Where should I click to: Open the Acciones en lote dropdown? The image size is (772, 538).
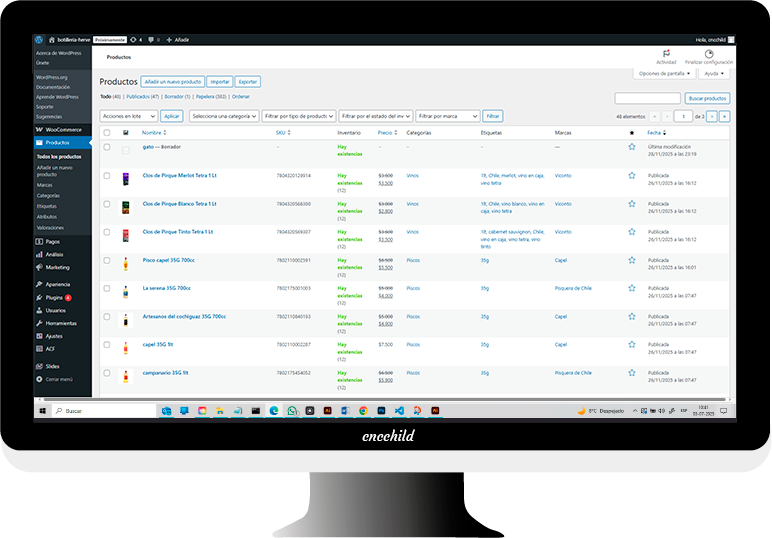(128, 116)
